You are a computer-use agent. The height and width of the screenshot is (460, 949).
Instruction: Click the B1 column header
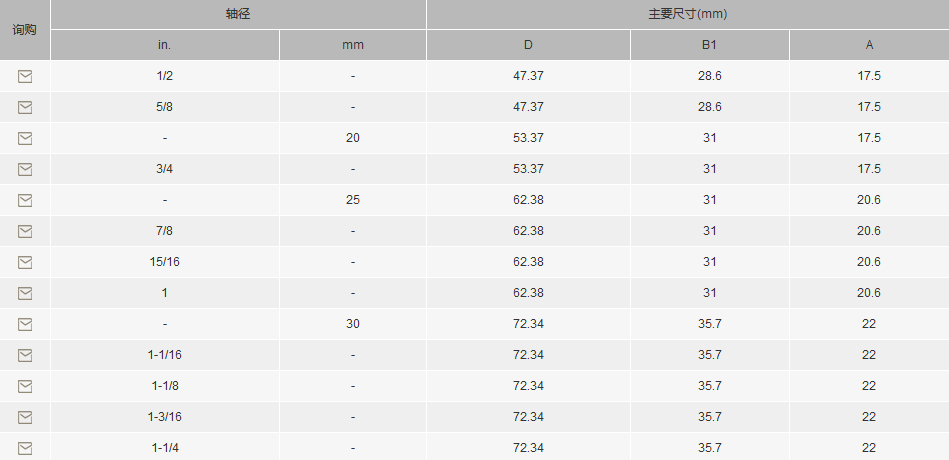tap(710, 45)
